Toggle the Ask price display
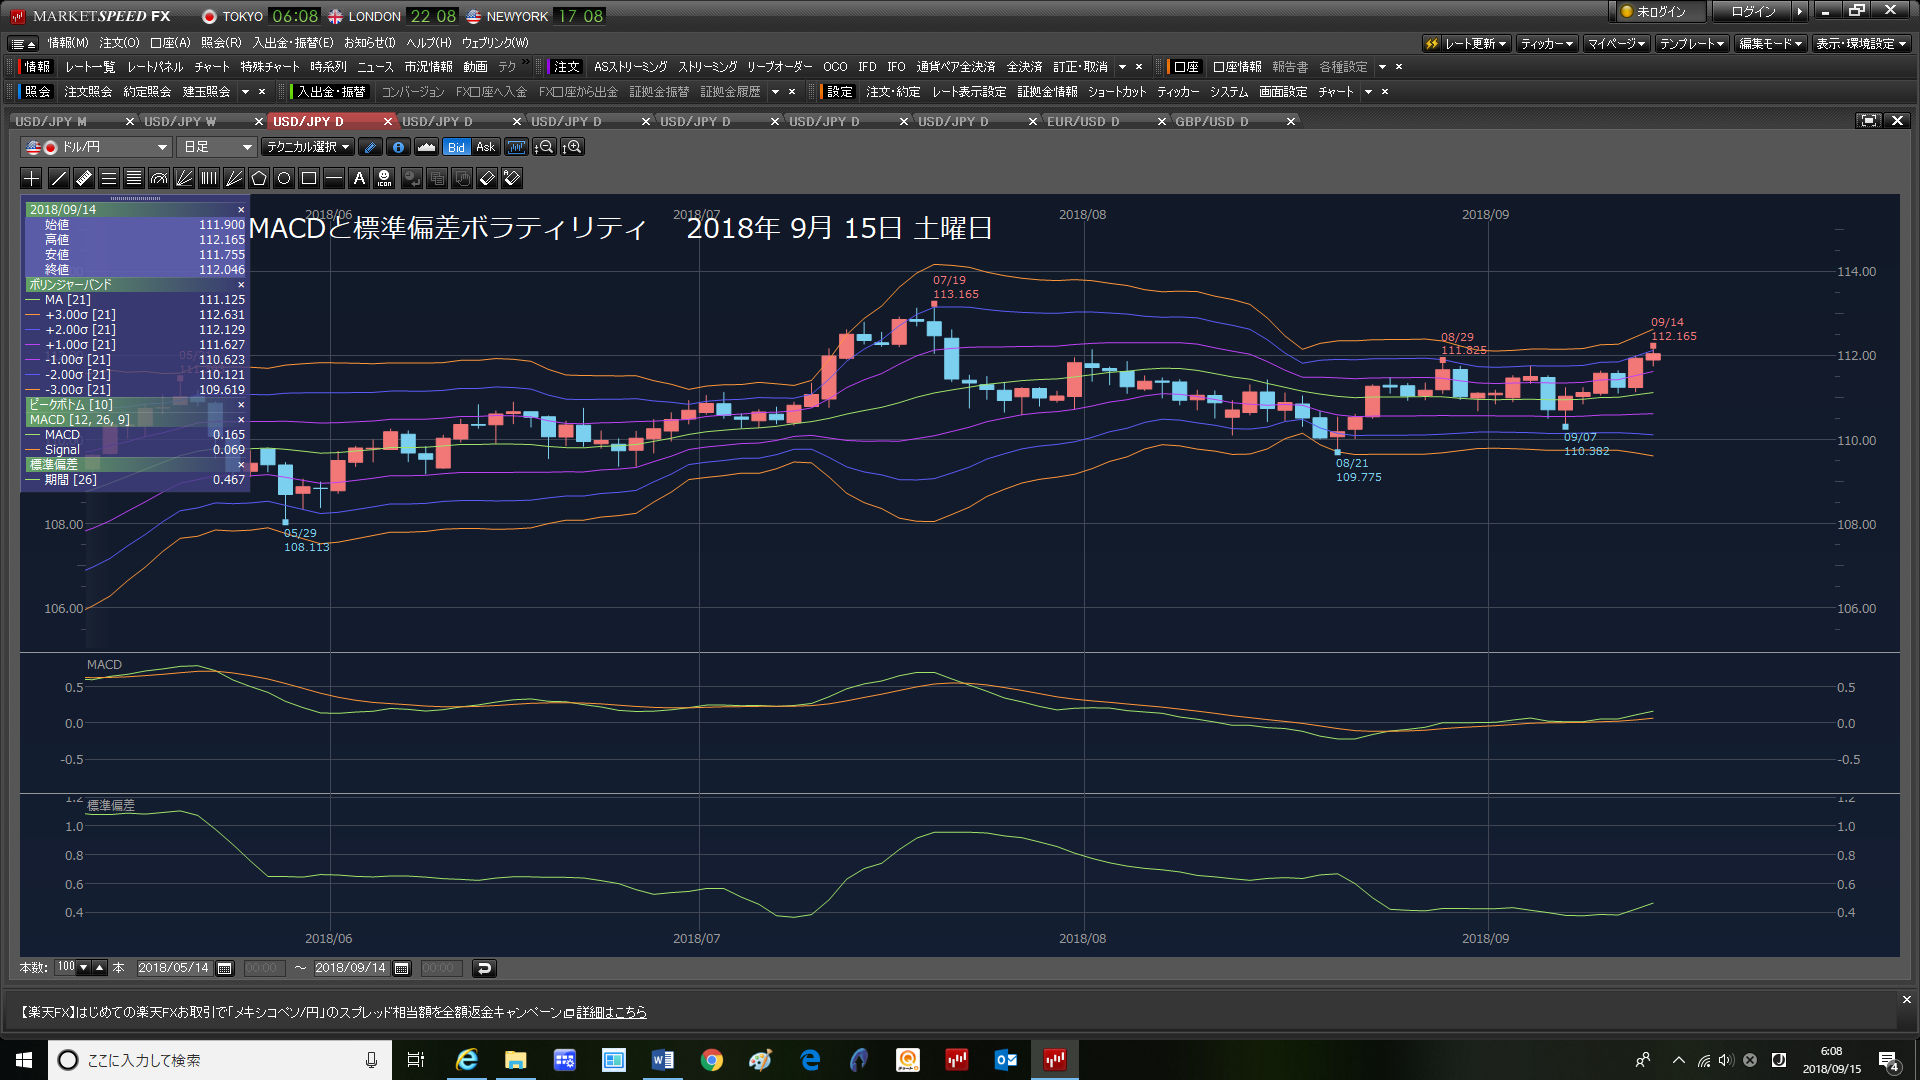This screenshot has height=1080, width=1920. tap(486, 147)
